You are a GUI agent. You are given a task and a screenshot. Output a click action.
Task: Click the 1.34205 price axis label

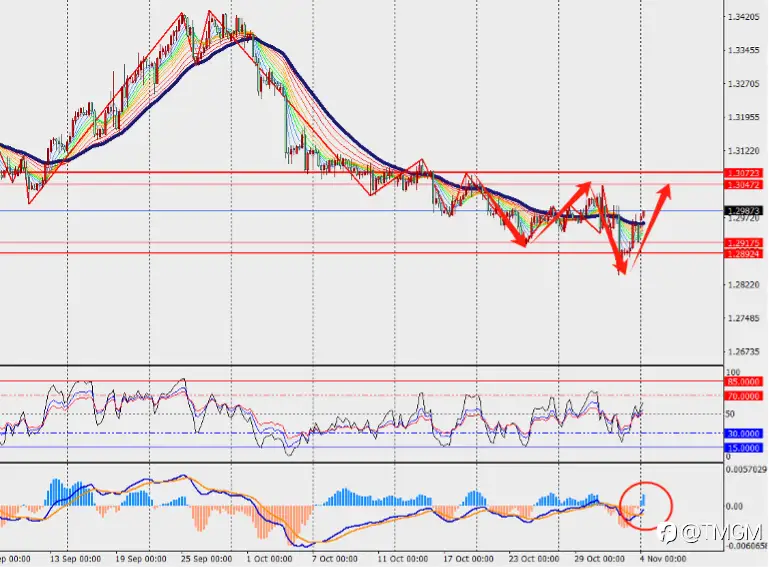pyautogui.click(x=743, y=17)
